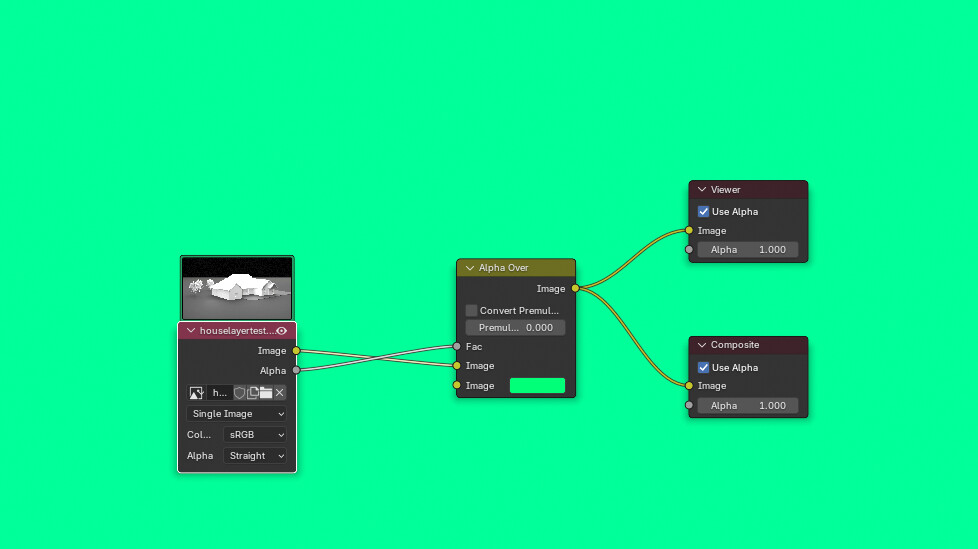The image size is (978, 549).
Task: Click the Image node's Alpha output socket
Action: click(x=296, y=371)
